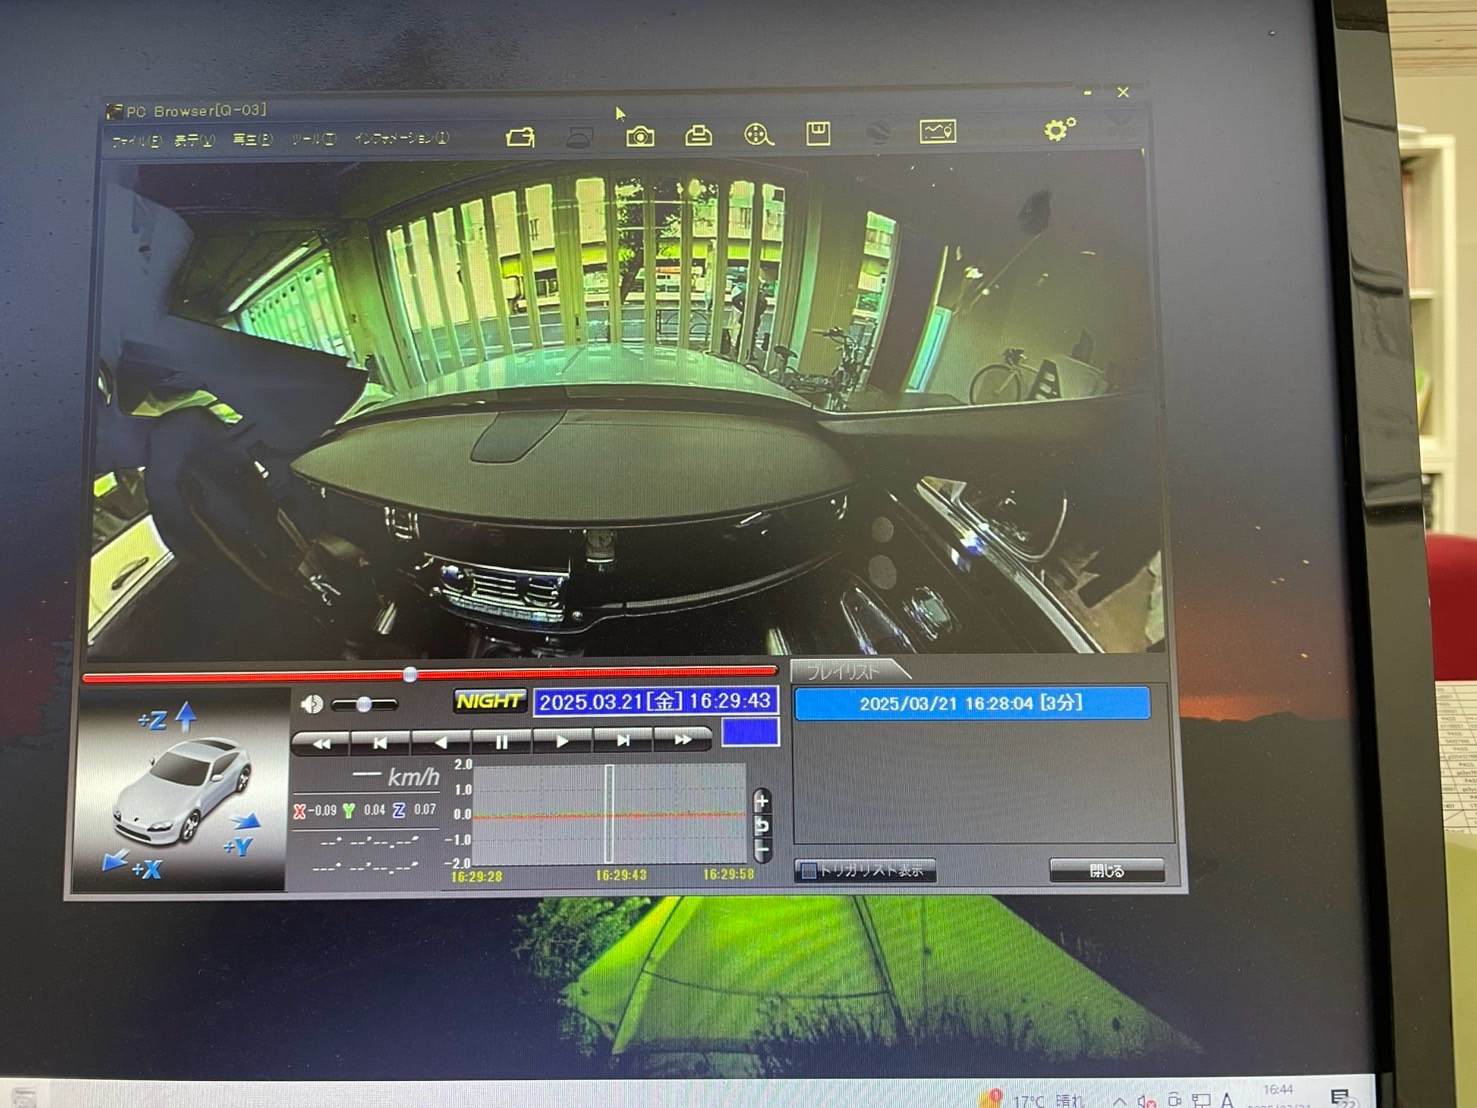Click the grayed-out dome camera toolbar icon
Viewport: 1477px width, 1108px height.
click(579, 137)
